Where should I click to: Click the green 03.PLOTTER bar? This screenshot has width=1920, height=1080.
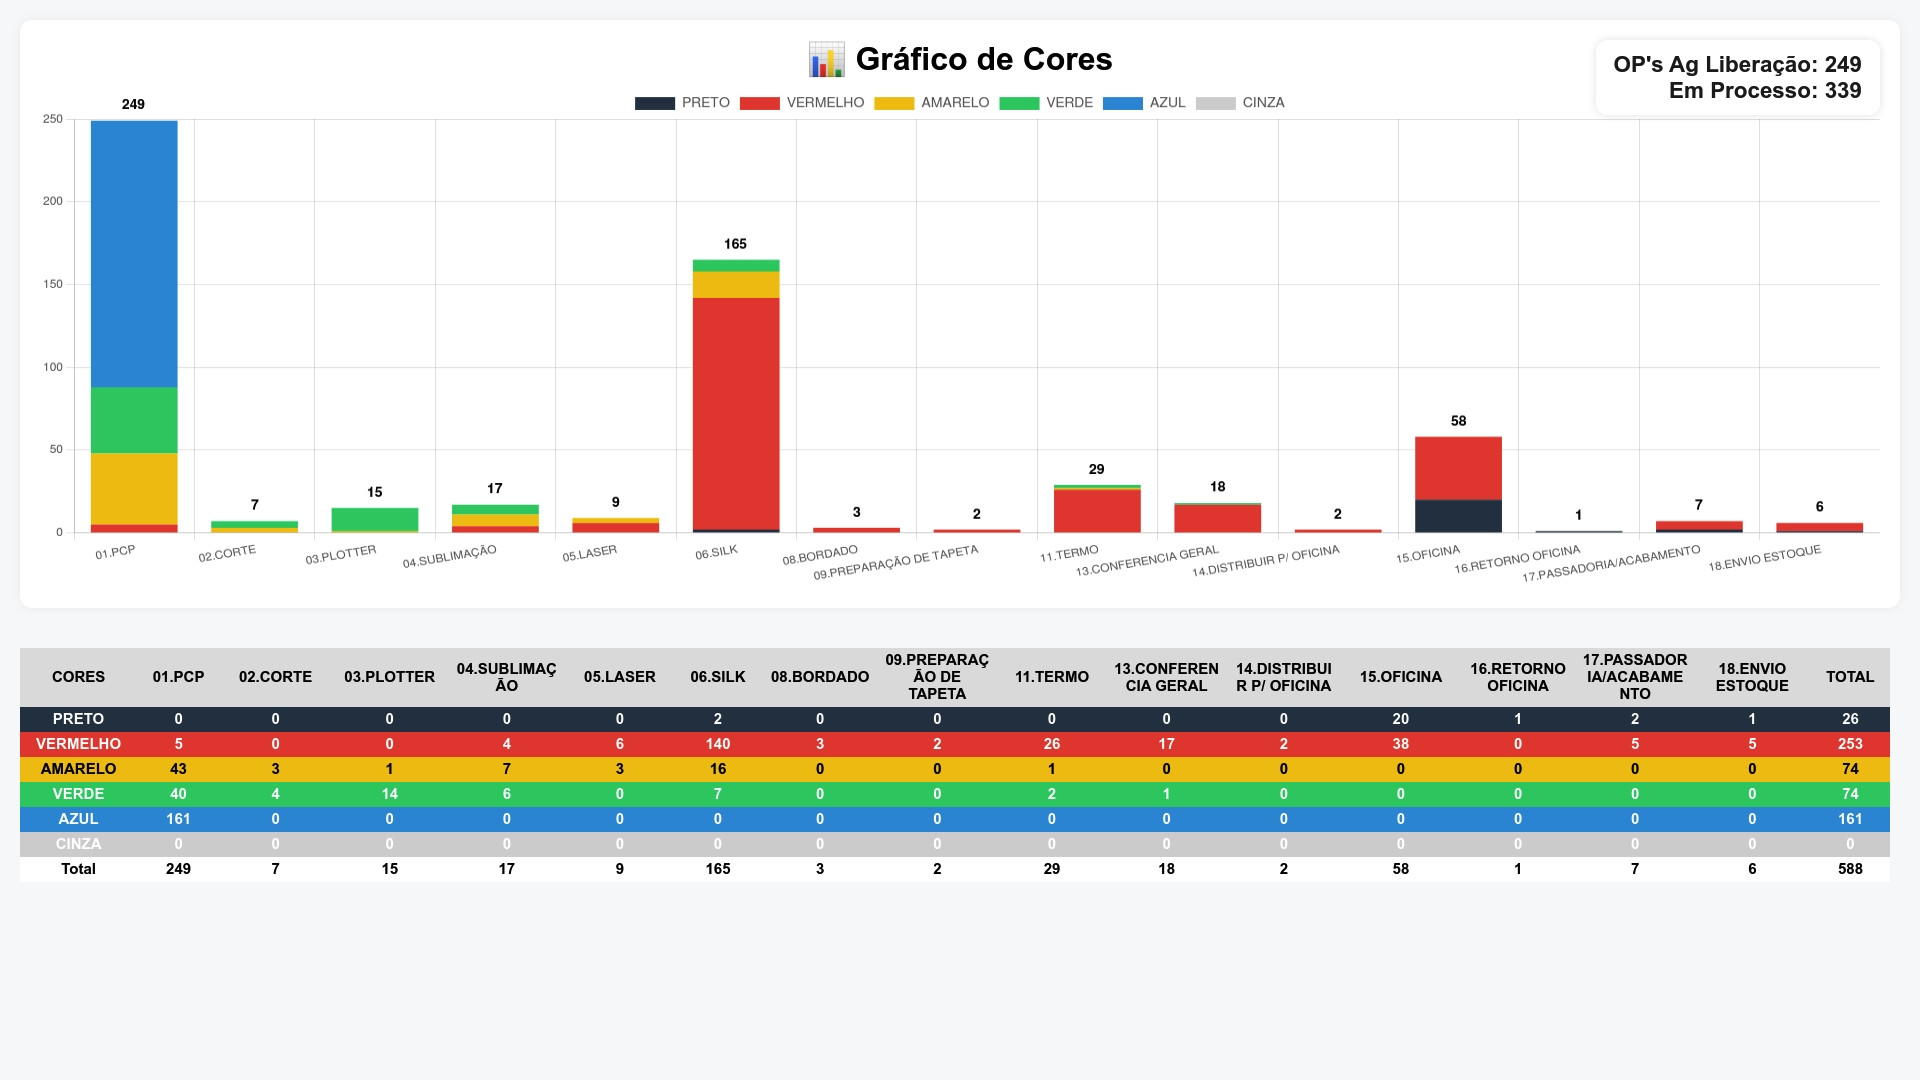(375, 520)
